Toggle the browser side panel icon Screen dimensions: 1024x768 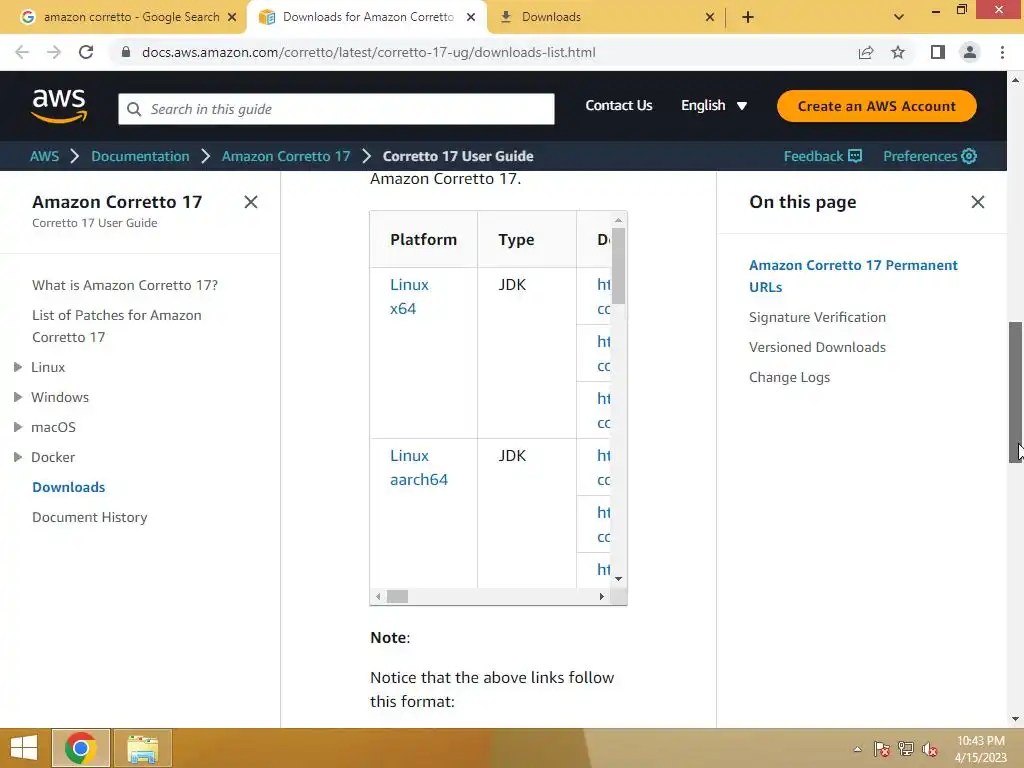(x=938, y=52)
